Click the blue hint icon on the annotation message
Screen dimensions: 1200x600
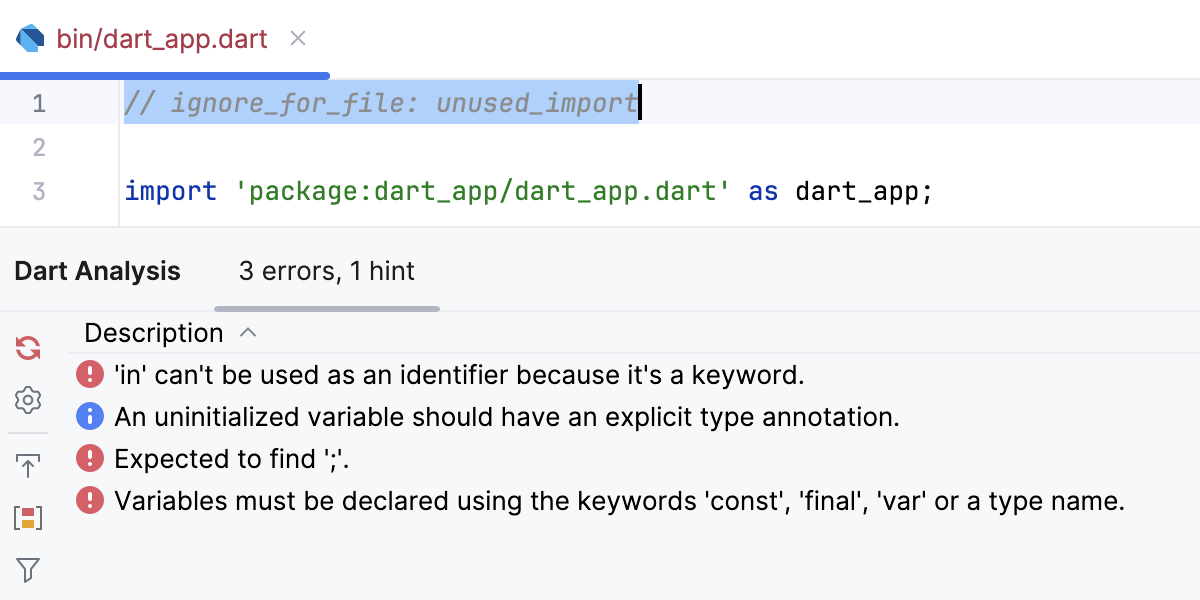tap(90, 417)
